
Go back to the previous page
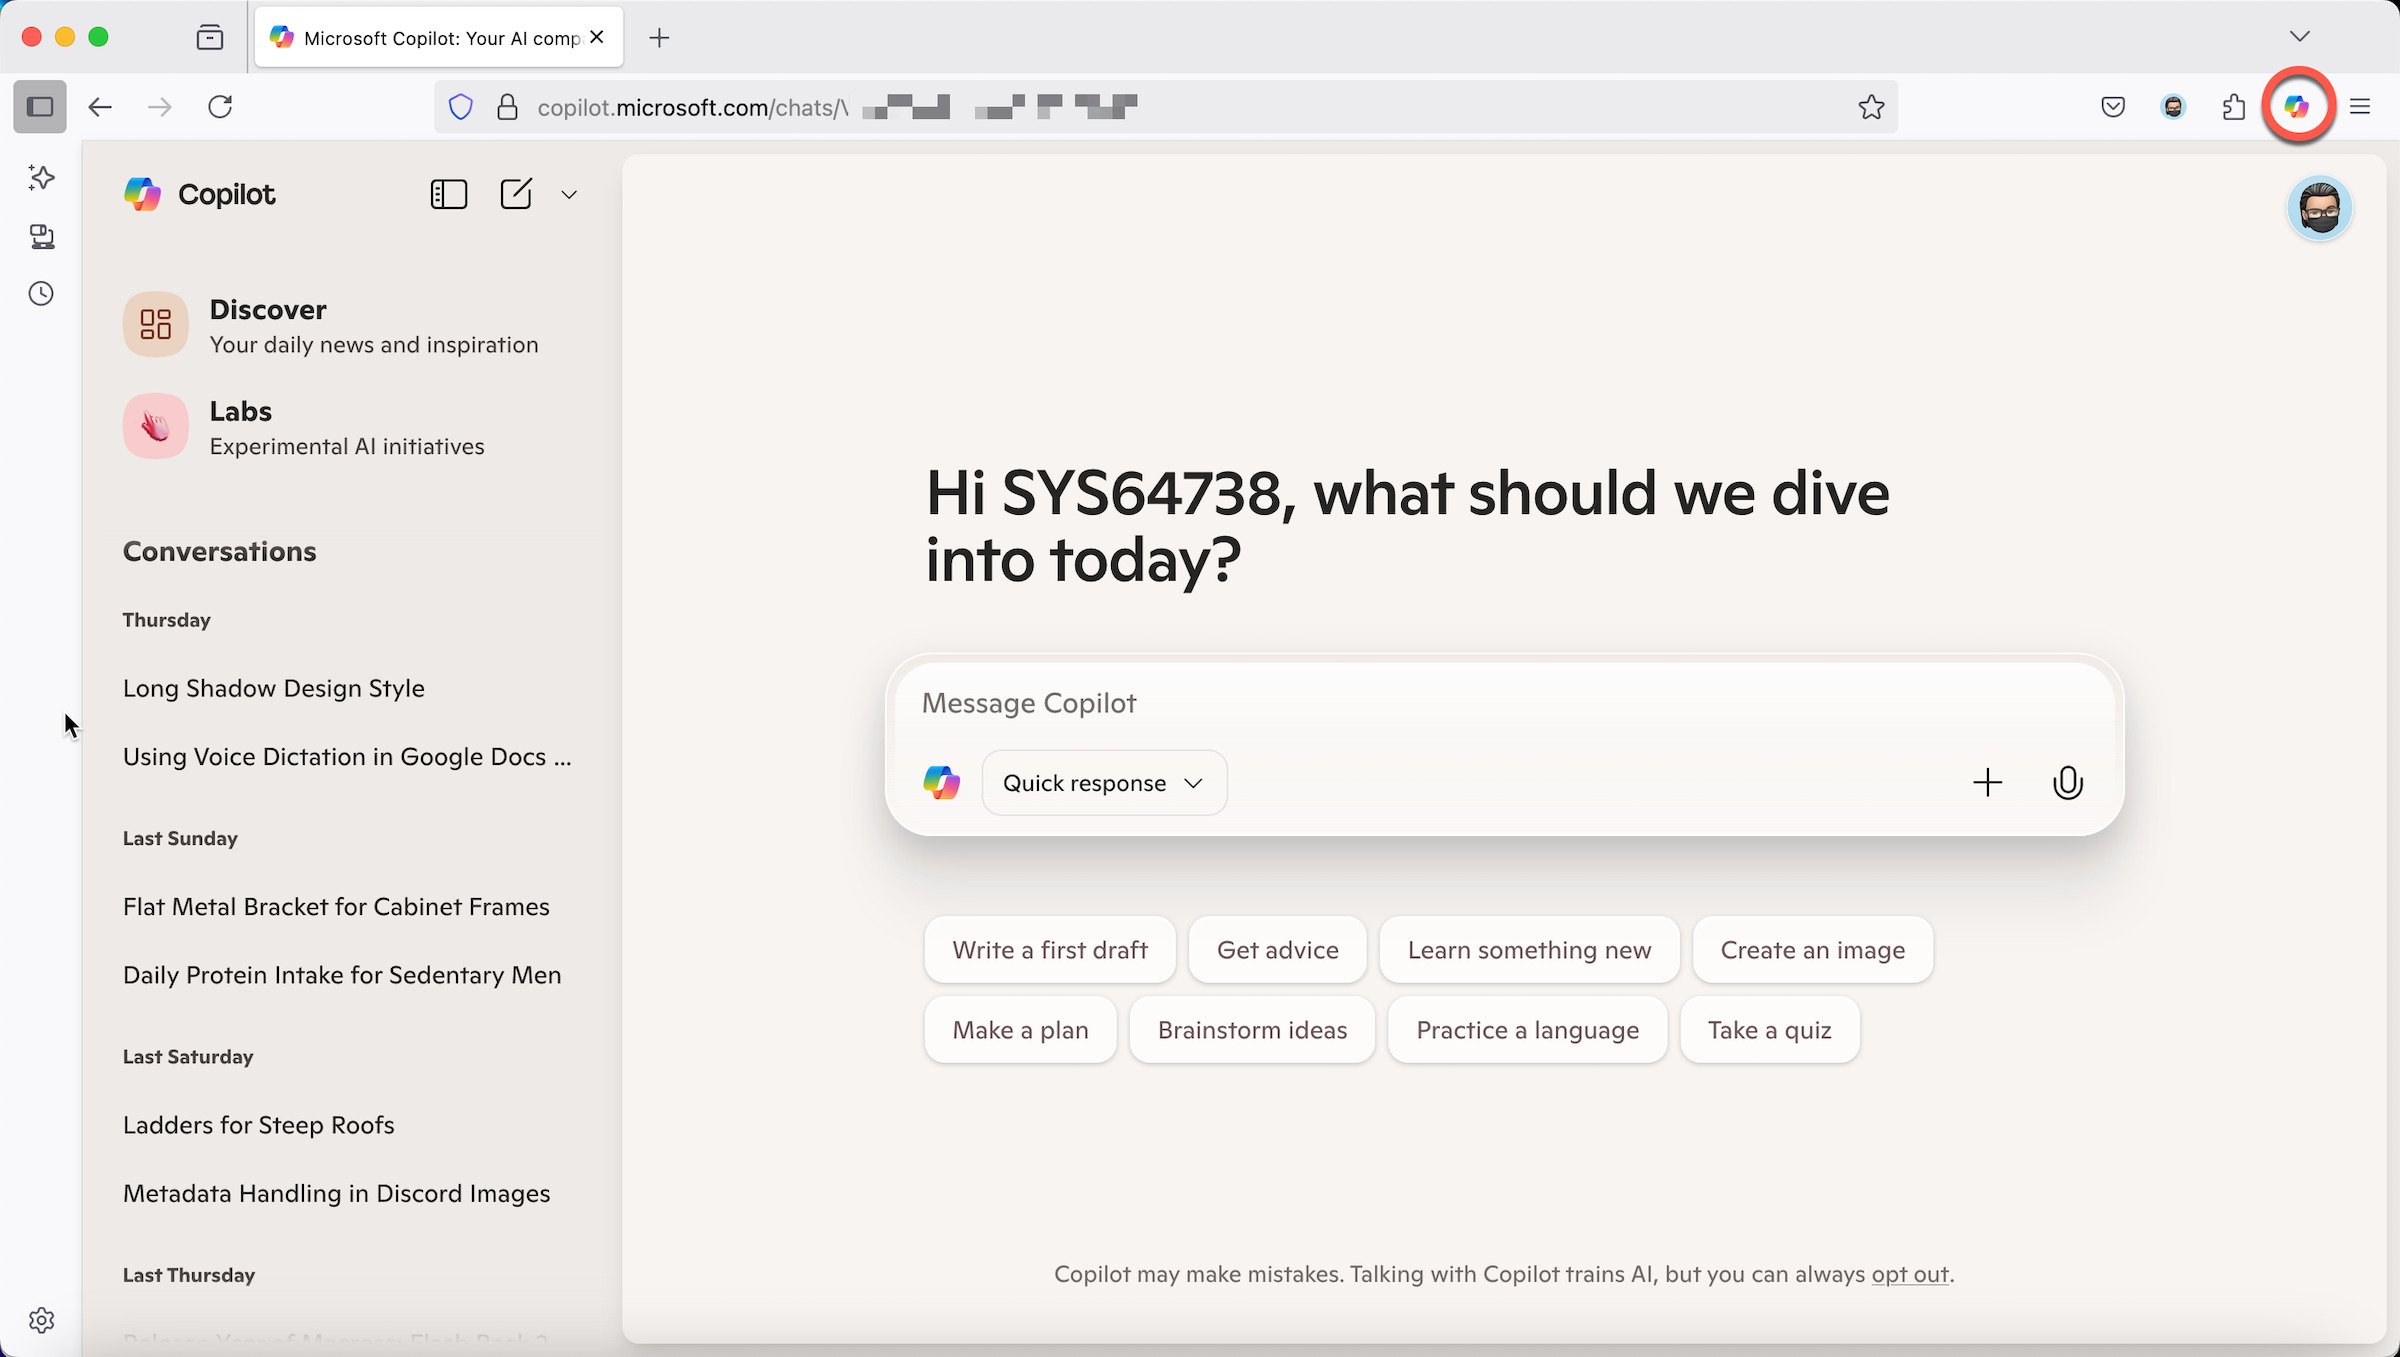[x=100, y=106]
